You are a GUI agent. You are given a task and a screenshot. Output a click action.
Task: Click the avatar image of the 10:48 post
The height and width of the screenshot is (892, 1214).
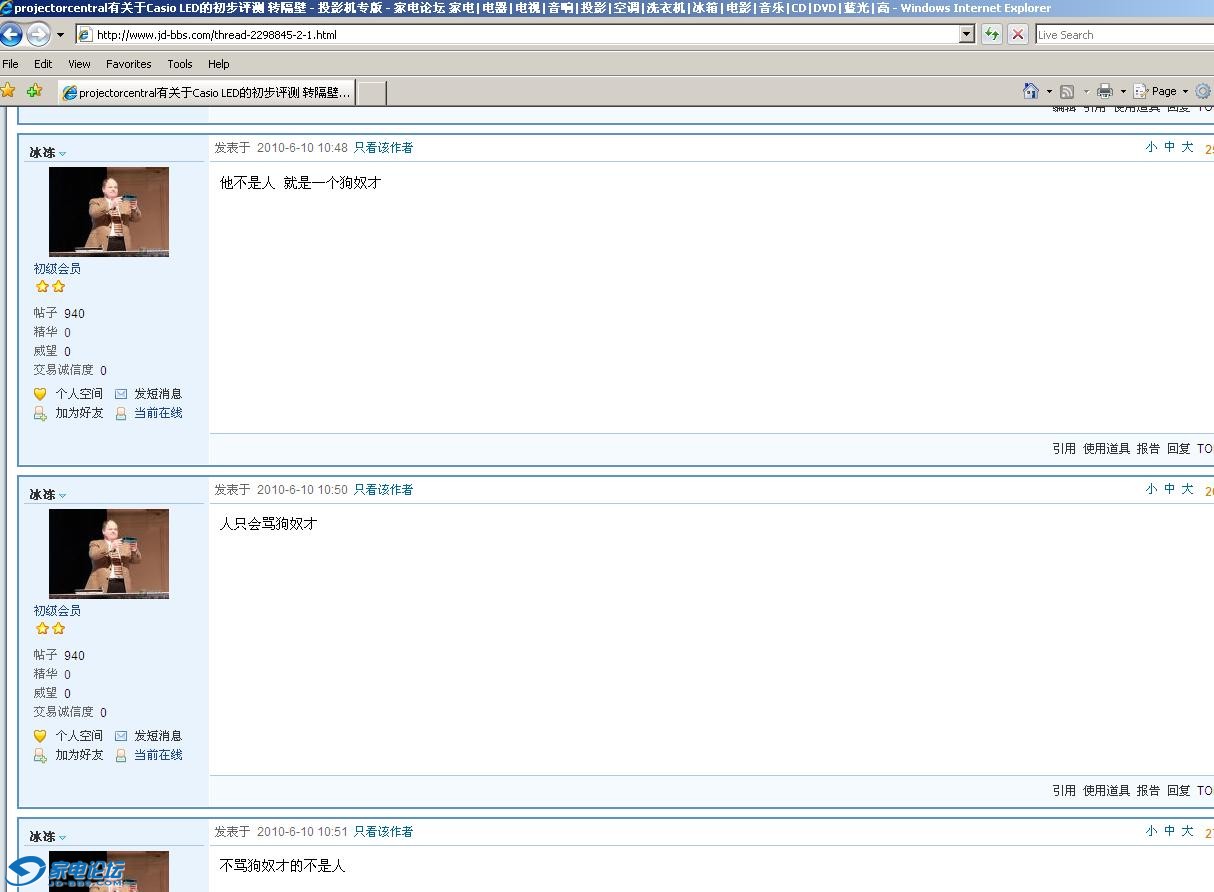[109, 212]
